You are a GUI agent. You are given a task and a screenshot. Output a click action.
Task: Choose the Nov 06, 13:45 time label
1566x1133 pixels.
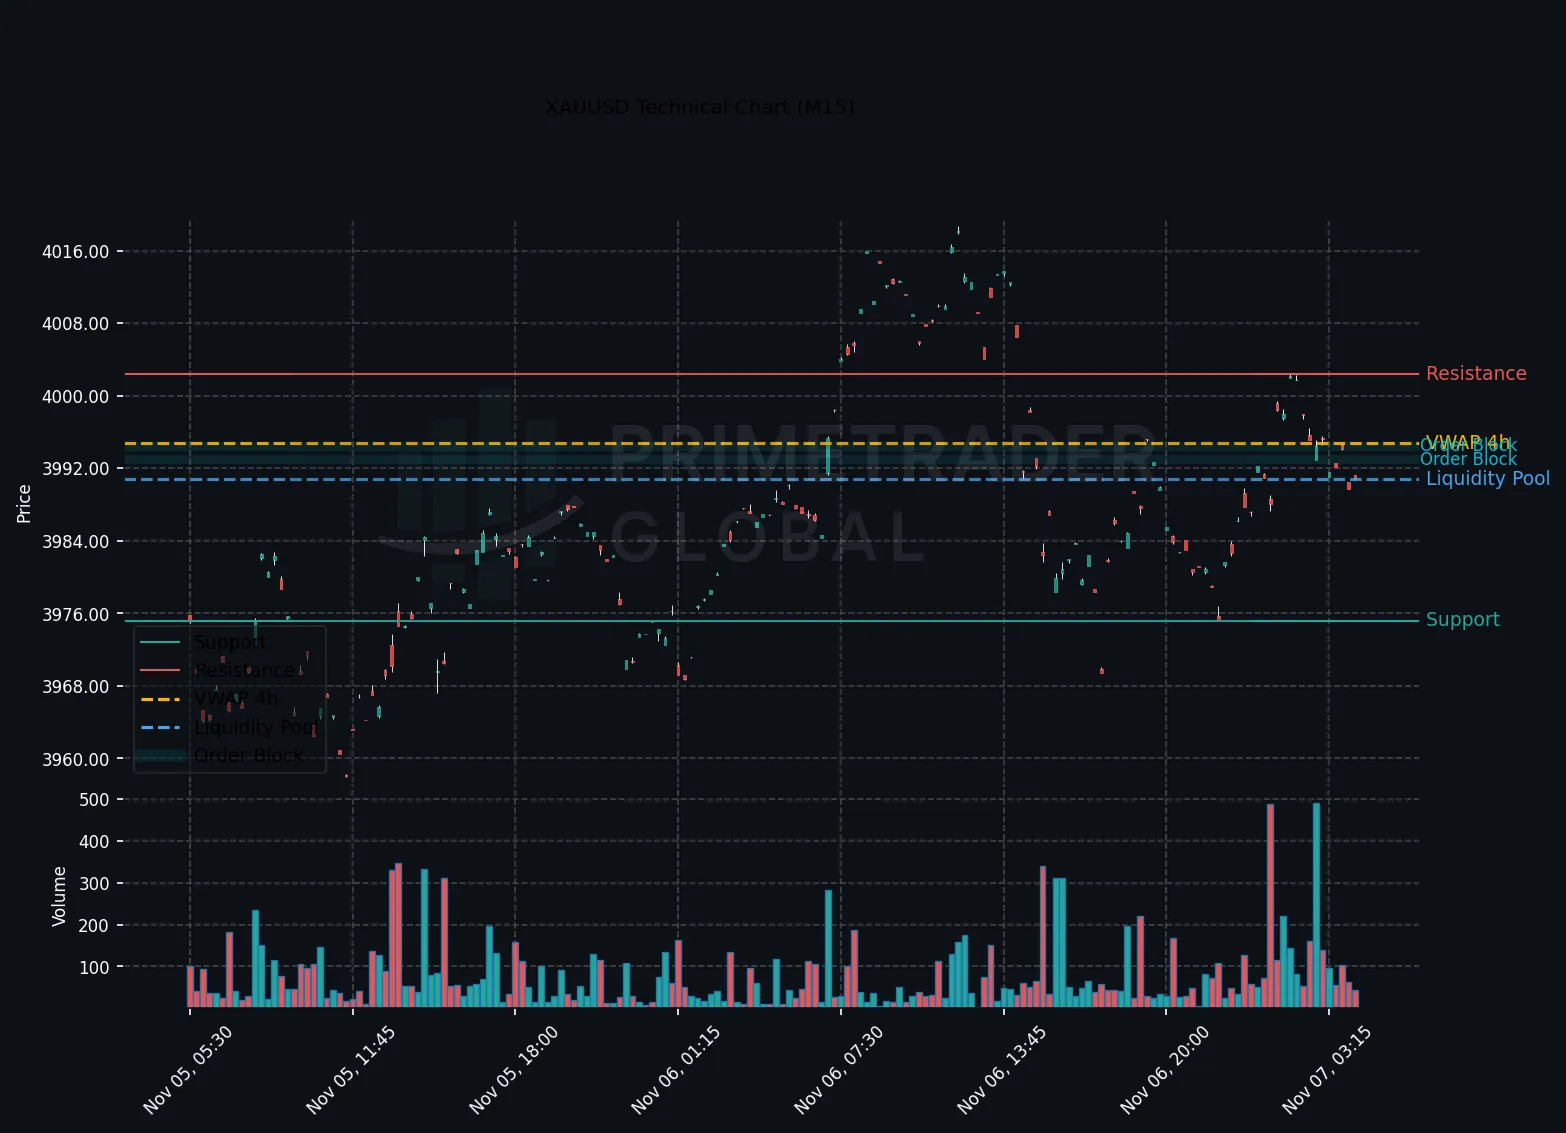1002,1070
